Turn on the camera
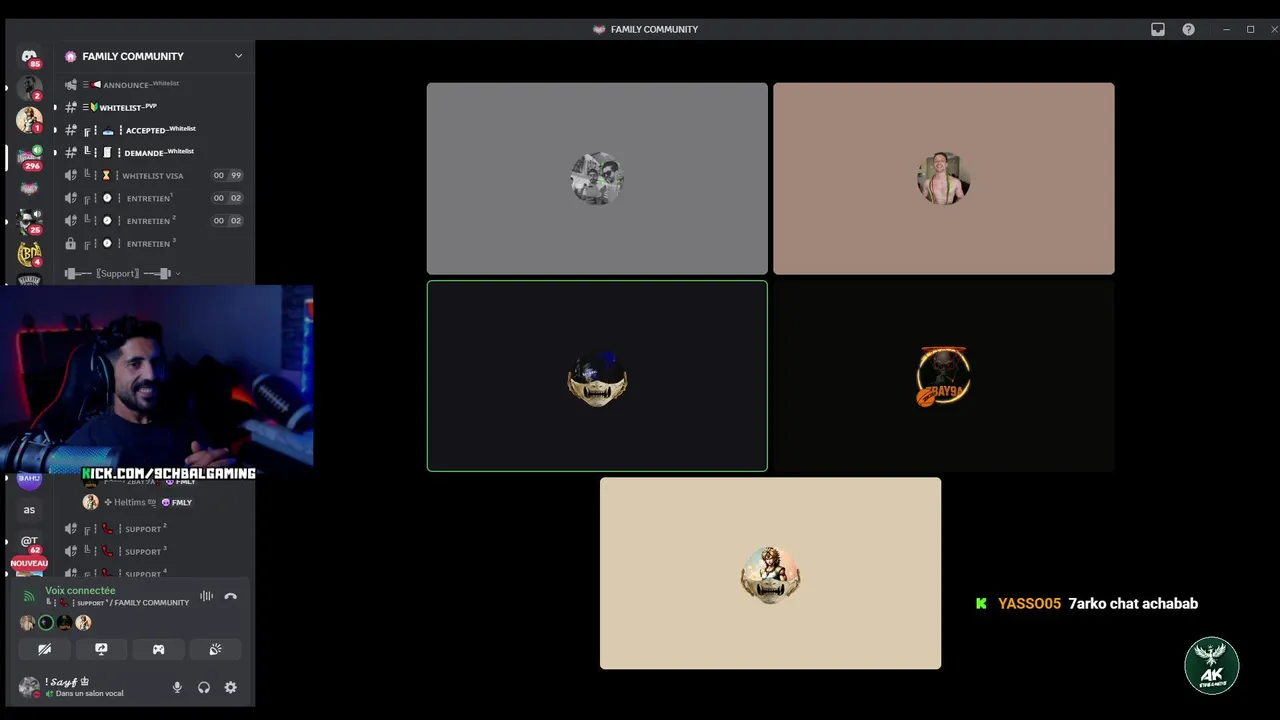This screenshot has height=720, width=1280. 44,649
